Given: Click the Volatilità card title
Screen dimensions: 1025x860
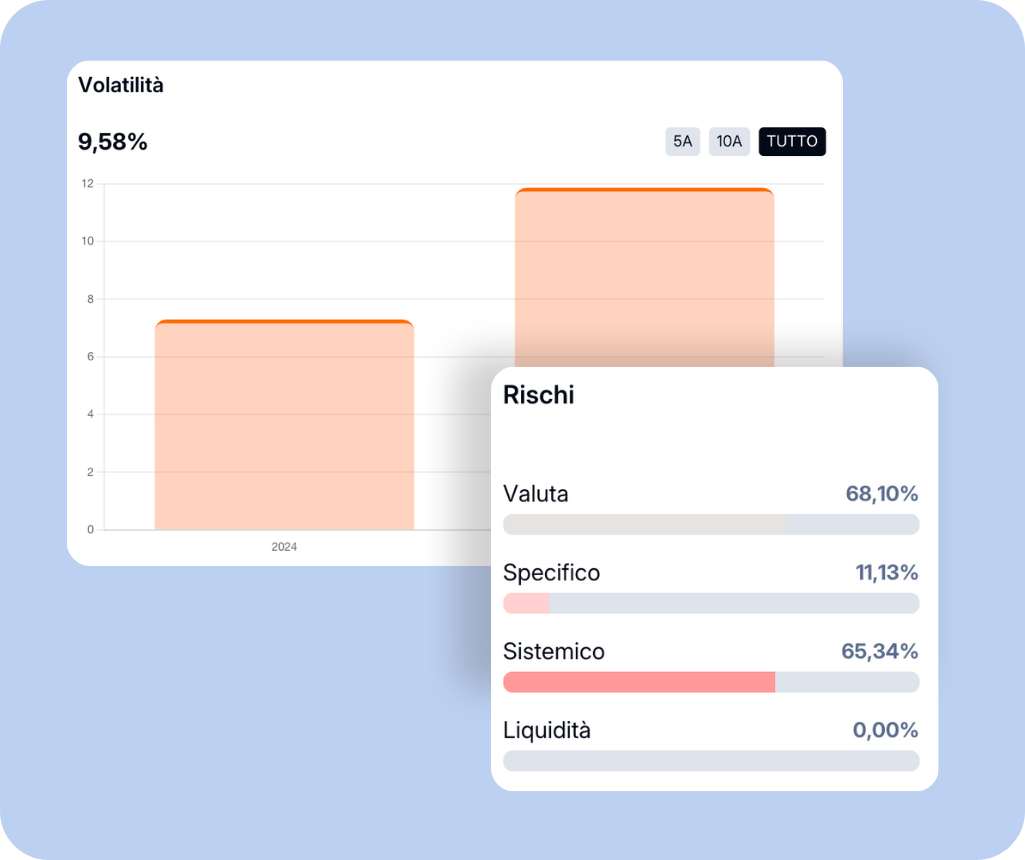Looking at the screenshot, I should (x=121, y=86).
